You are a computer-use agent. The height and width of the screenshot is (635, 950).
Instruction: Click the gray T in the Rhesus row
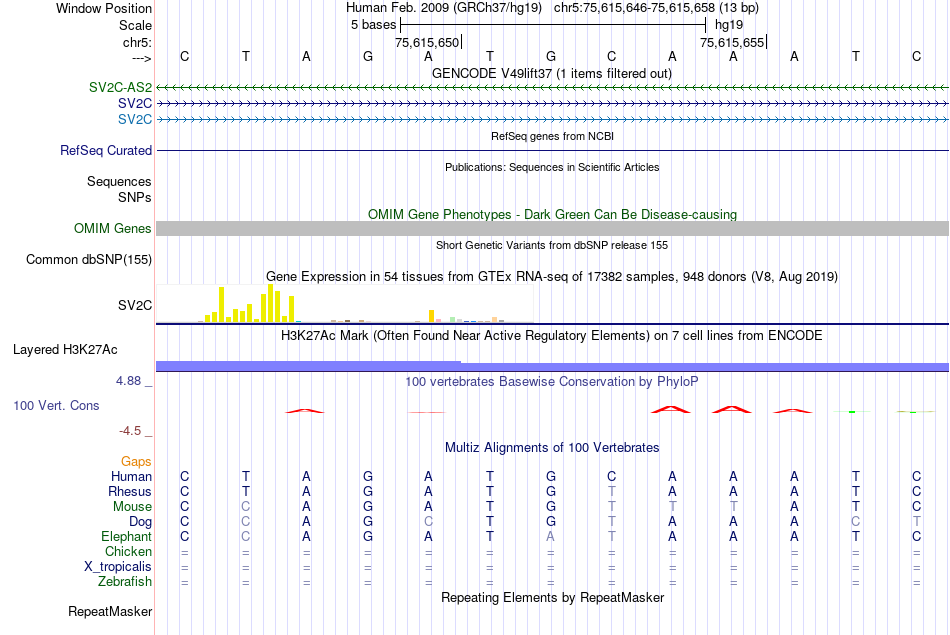(611, 491)
